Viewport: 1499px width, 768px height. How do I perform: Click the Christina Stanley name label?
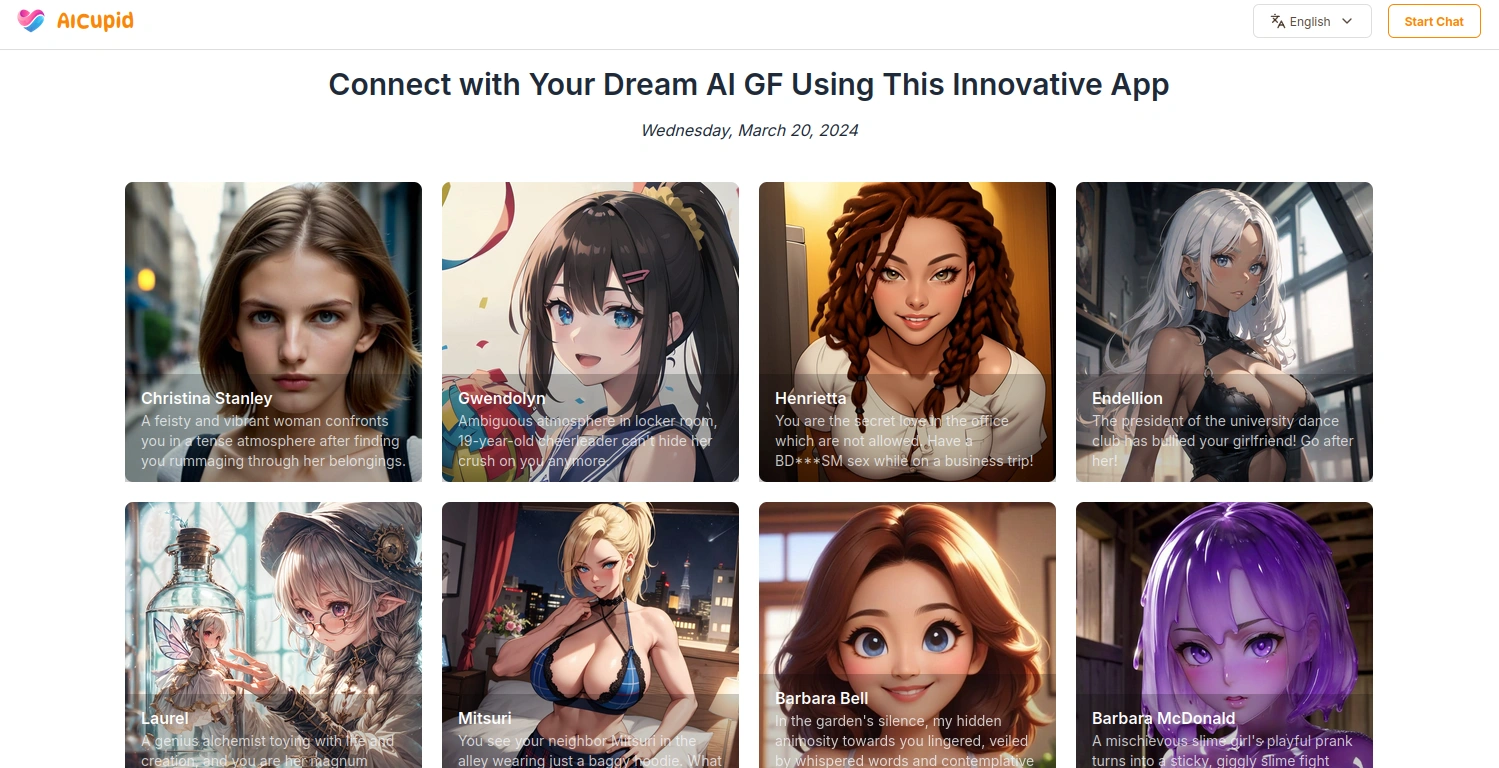(x=206, y=398)
